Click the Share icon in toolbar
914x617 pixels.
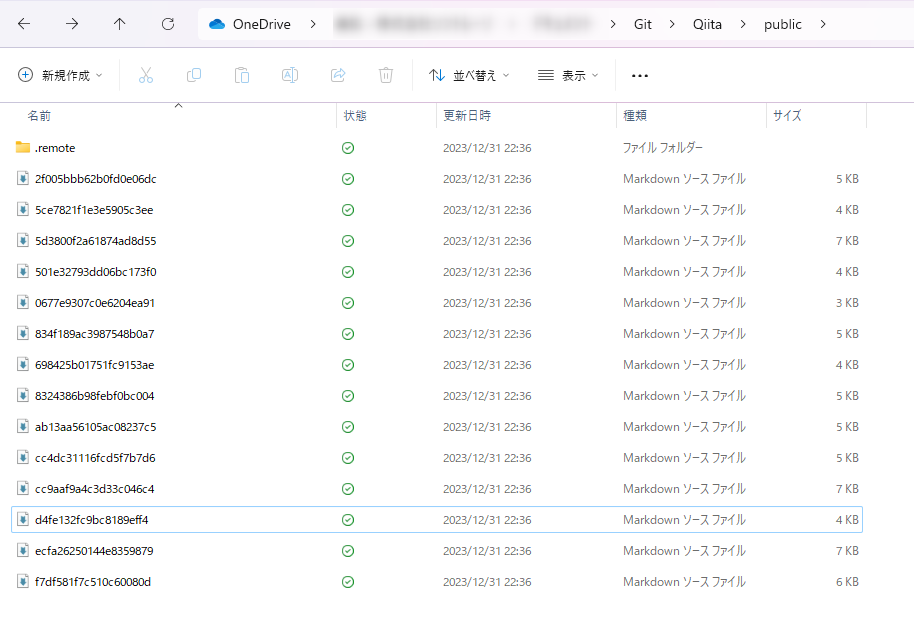tap(338, 75)
